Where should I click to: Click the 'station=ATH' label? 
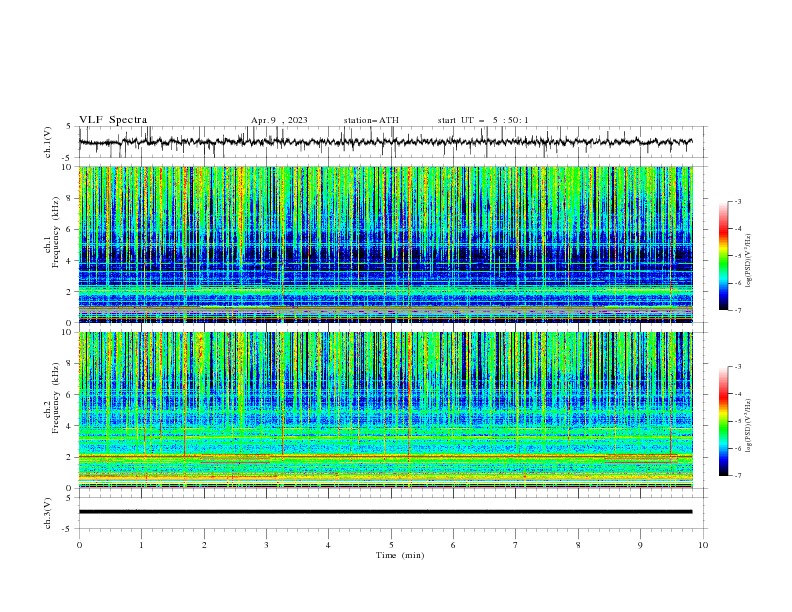pyautogui.click(x=371, y=120)
